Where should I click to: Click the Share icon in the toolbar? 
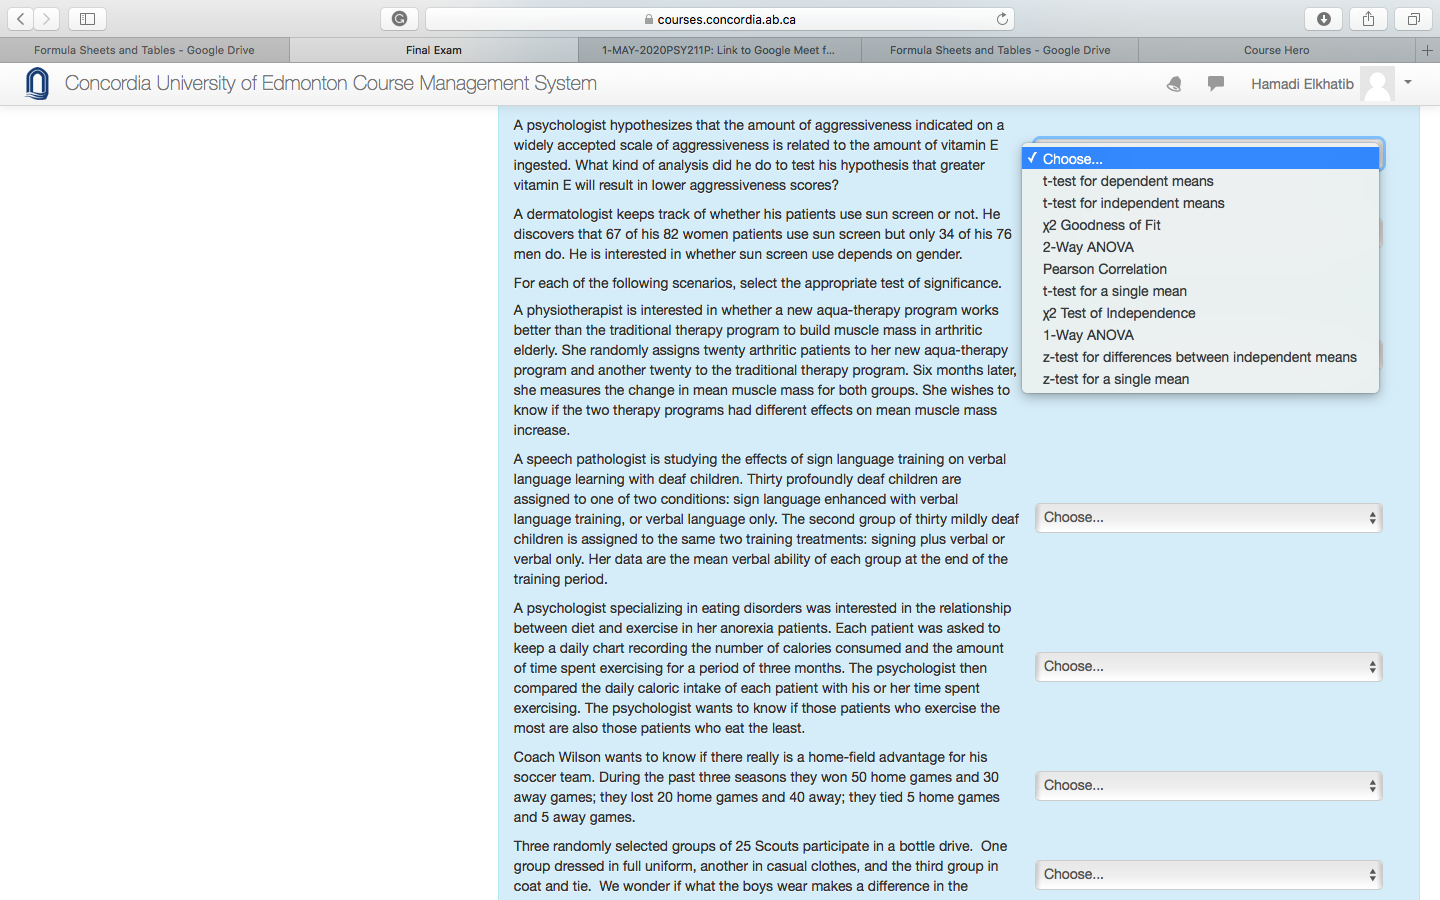[1368, 18]
